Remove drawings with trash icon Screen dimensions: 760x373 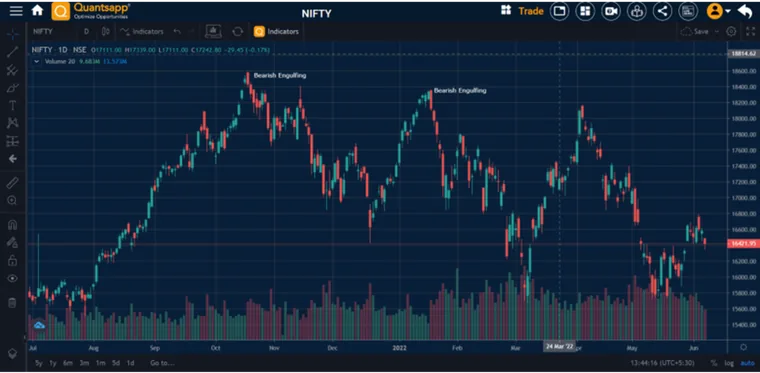[x=12, y=303]
